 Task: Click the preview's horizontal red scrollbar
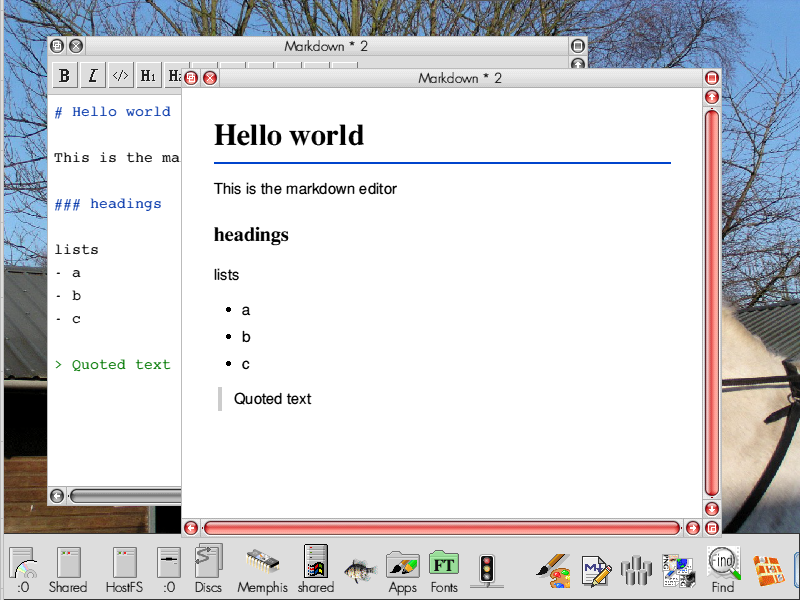coord(442,528)
